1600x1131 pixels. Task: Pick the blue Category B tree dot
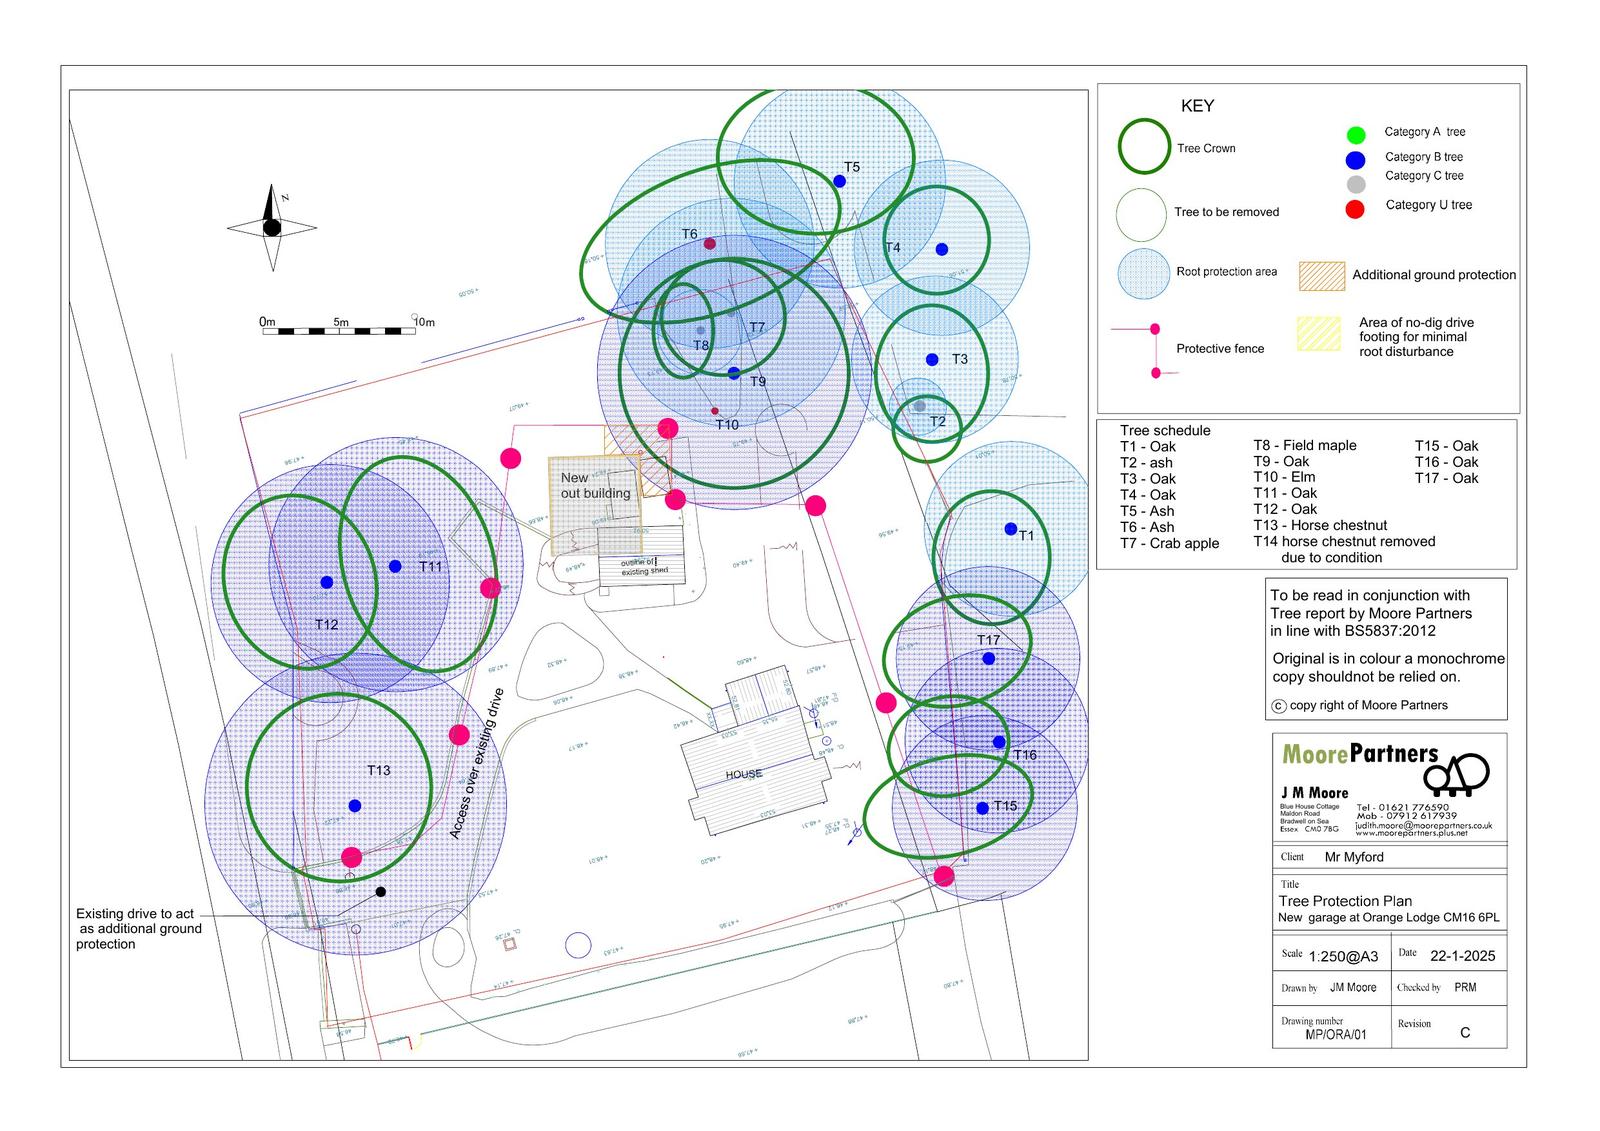1355,160
